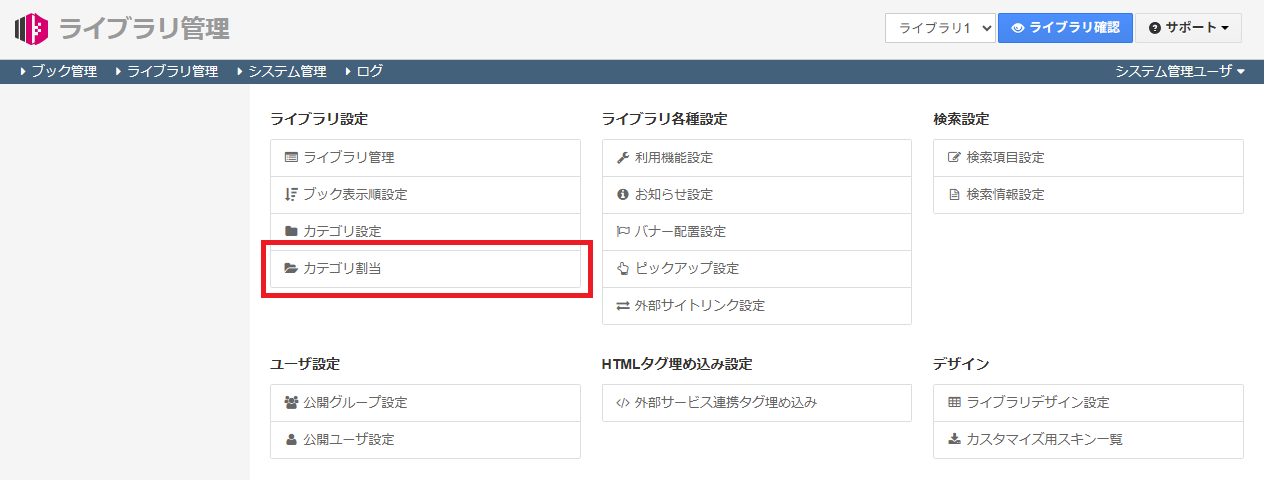Click the group icon beside 公開グループ設定
1264x480 pixels.
291,403
